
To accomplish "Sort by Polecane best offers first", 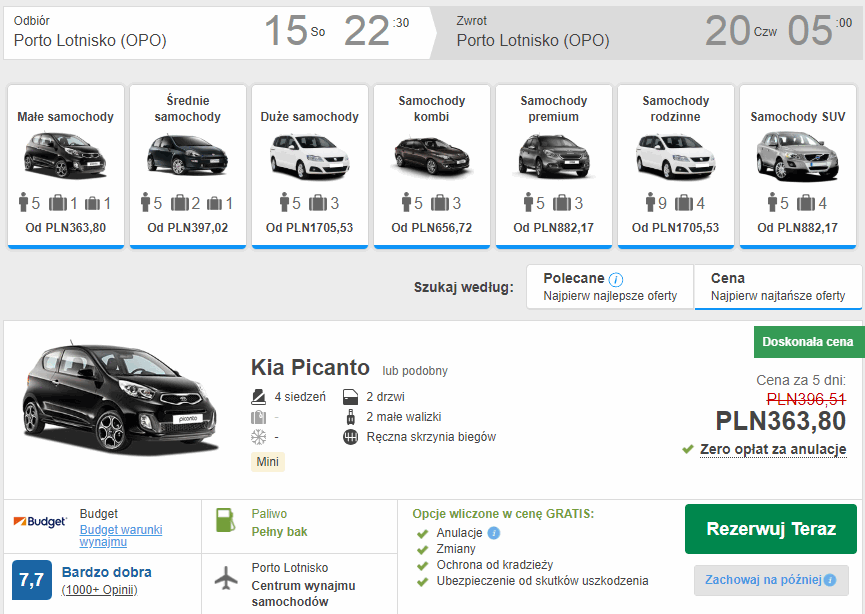I will click(610, 287).
